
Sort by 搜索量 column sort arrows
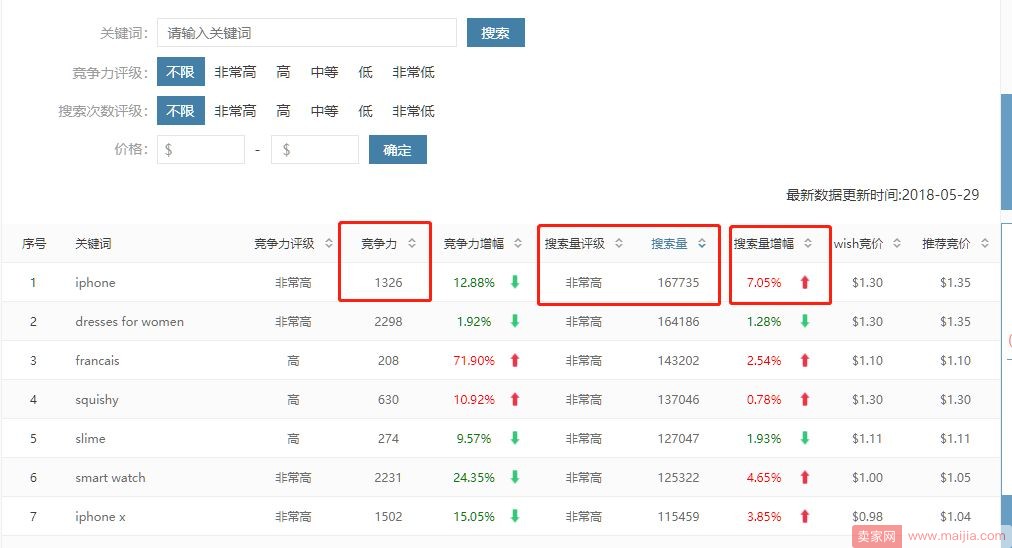pyautogui.click(x=702, y=243)
